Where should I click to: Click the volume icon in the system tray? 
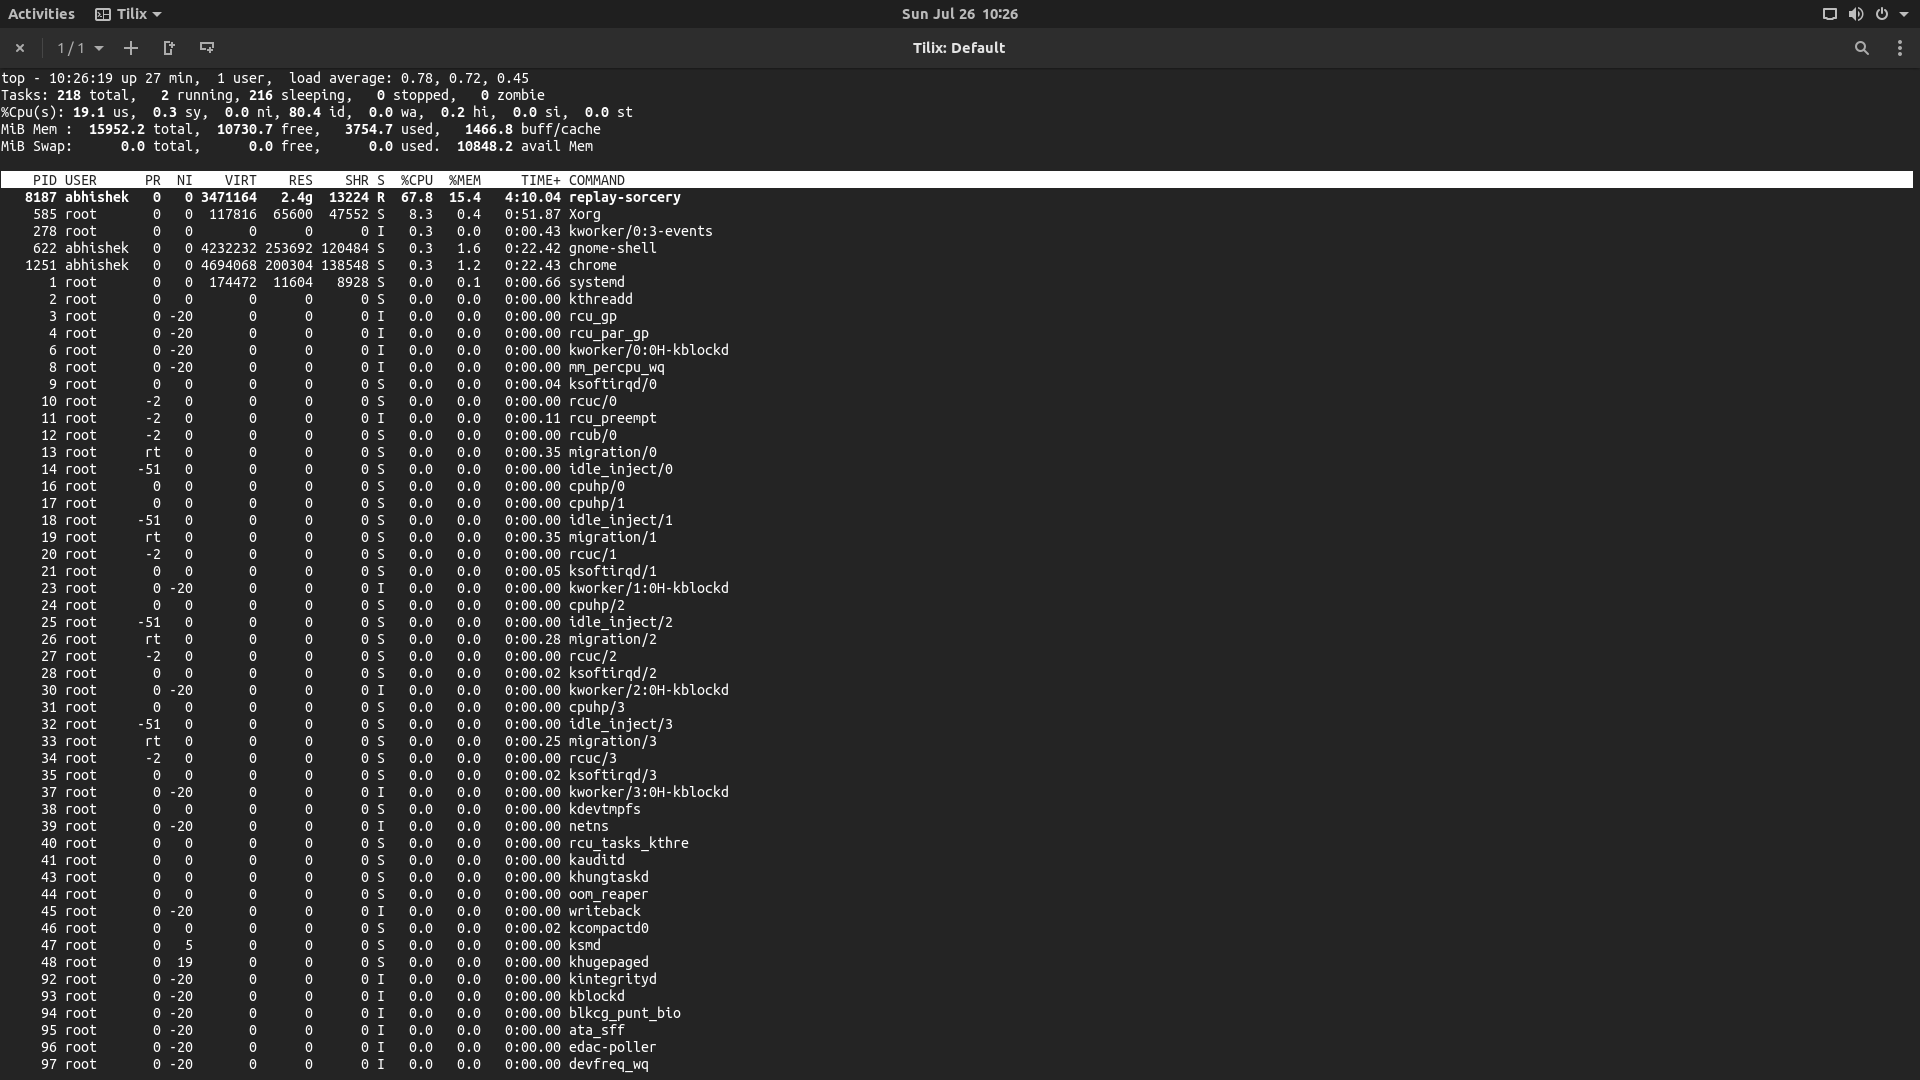click(x=1856, y=14)
